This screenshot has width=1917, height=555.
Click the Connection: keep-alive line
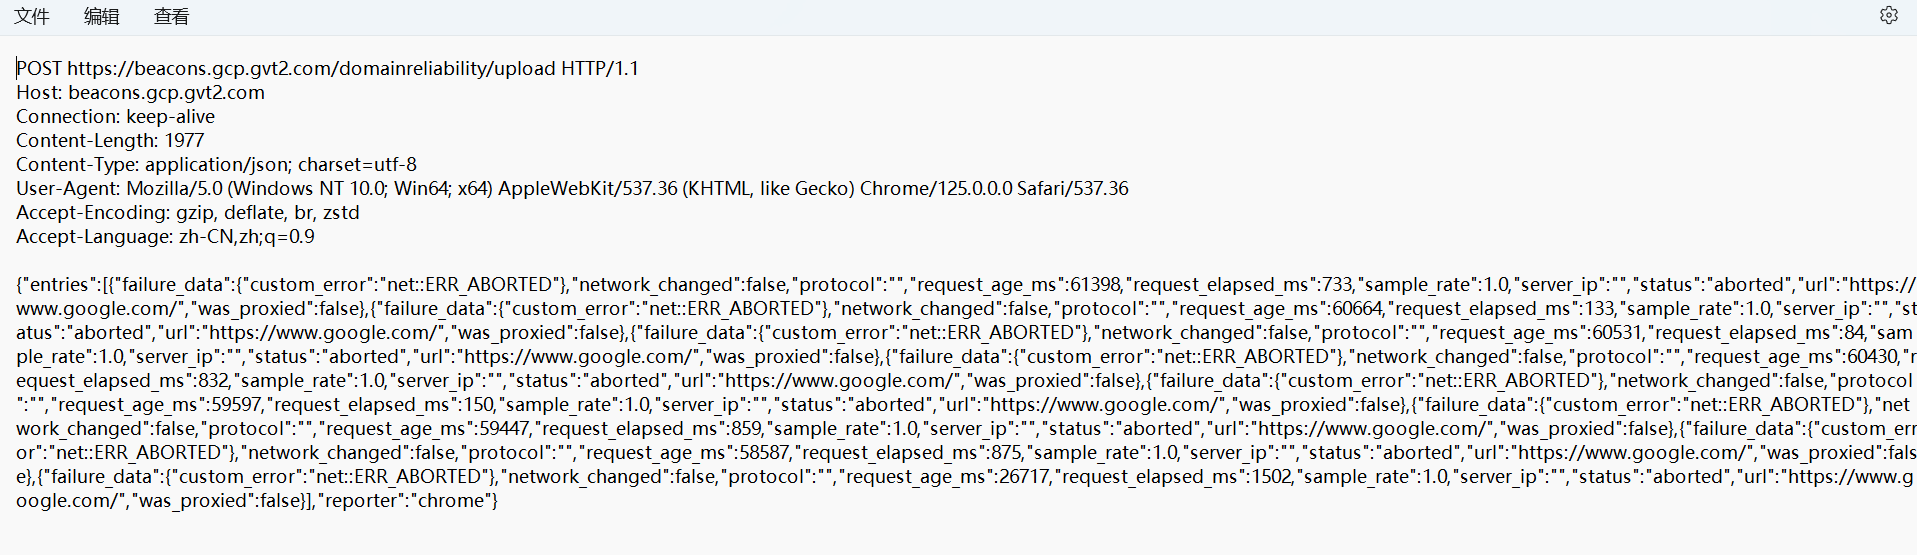pos(116,116)
